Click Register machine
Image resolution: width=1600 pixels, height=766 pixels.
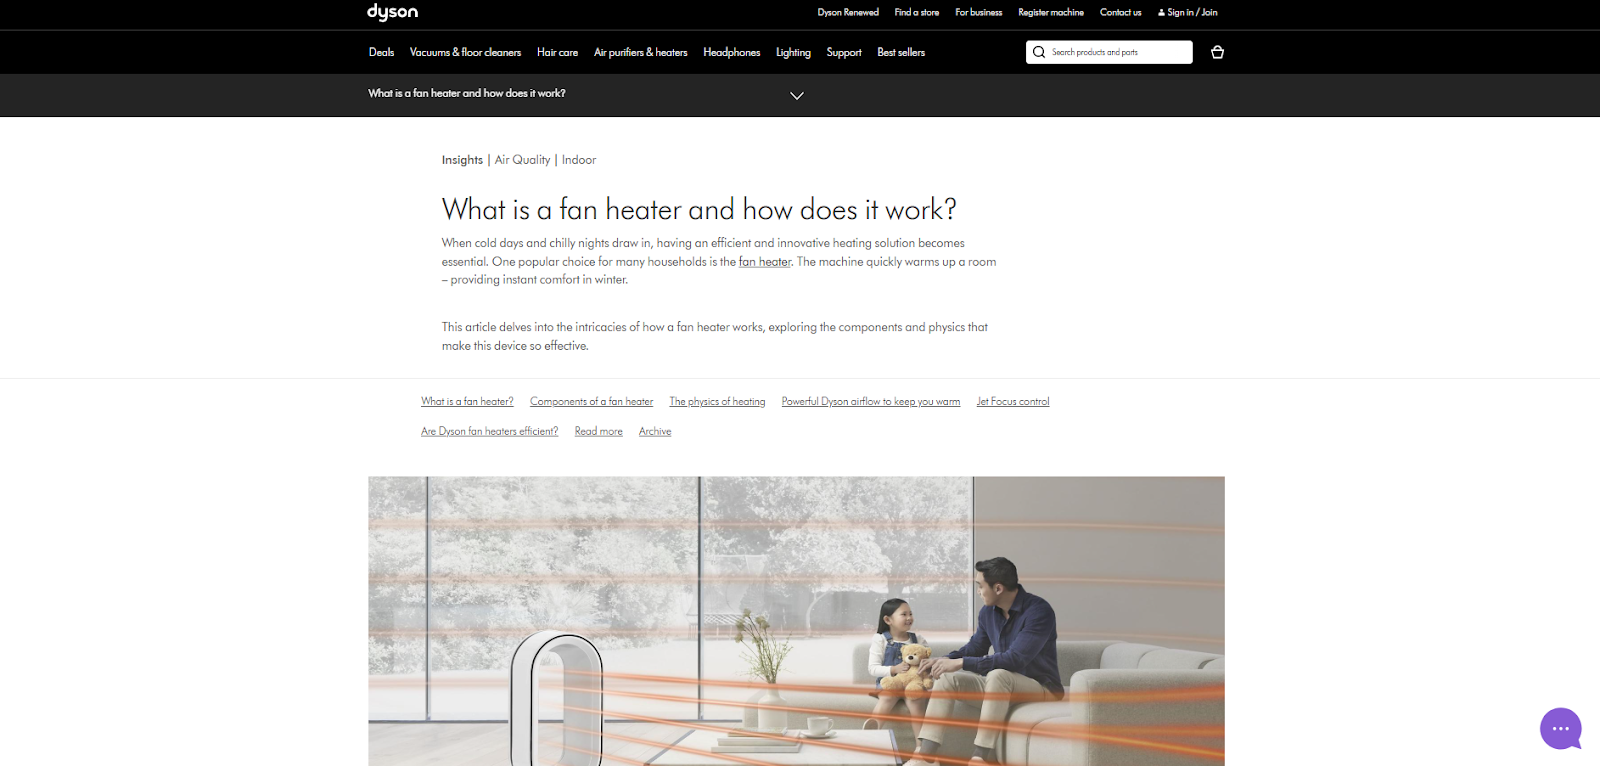(x=1051, y=12)
